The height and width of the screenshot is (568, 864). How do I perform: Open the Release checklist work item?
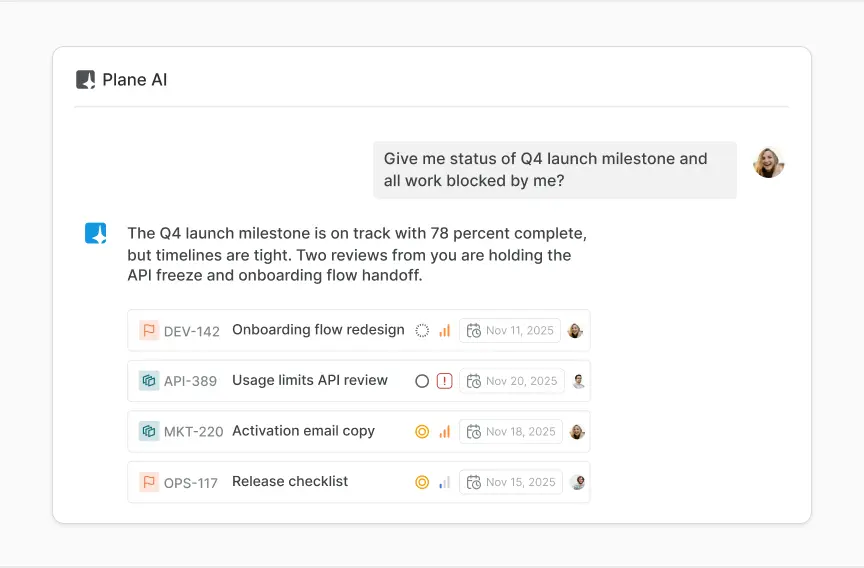click(290, 481)
